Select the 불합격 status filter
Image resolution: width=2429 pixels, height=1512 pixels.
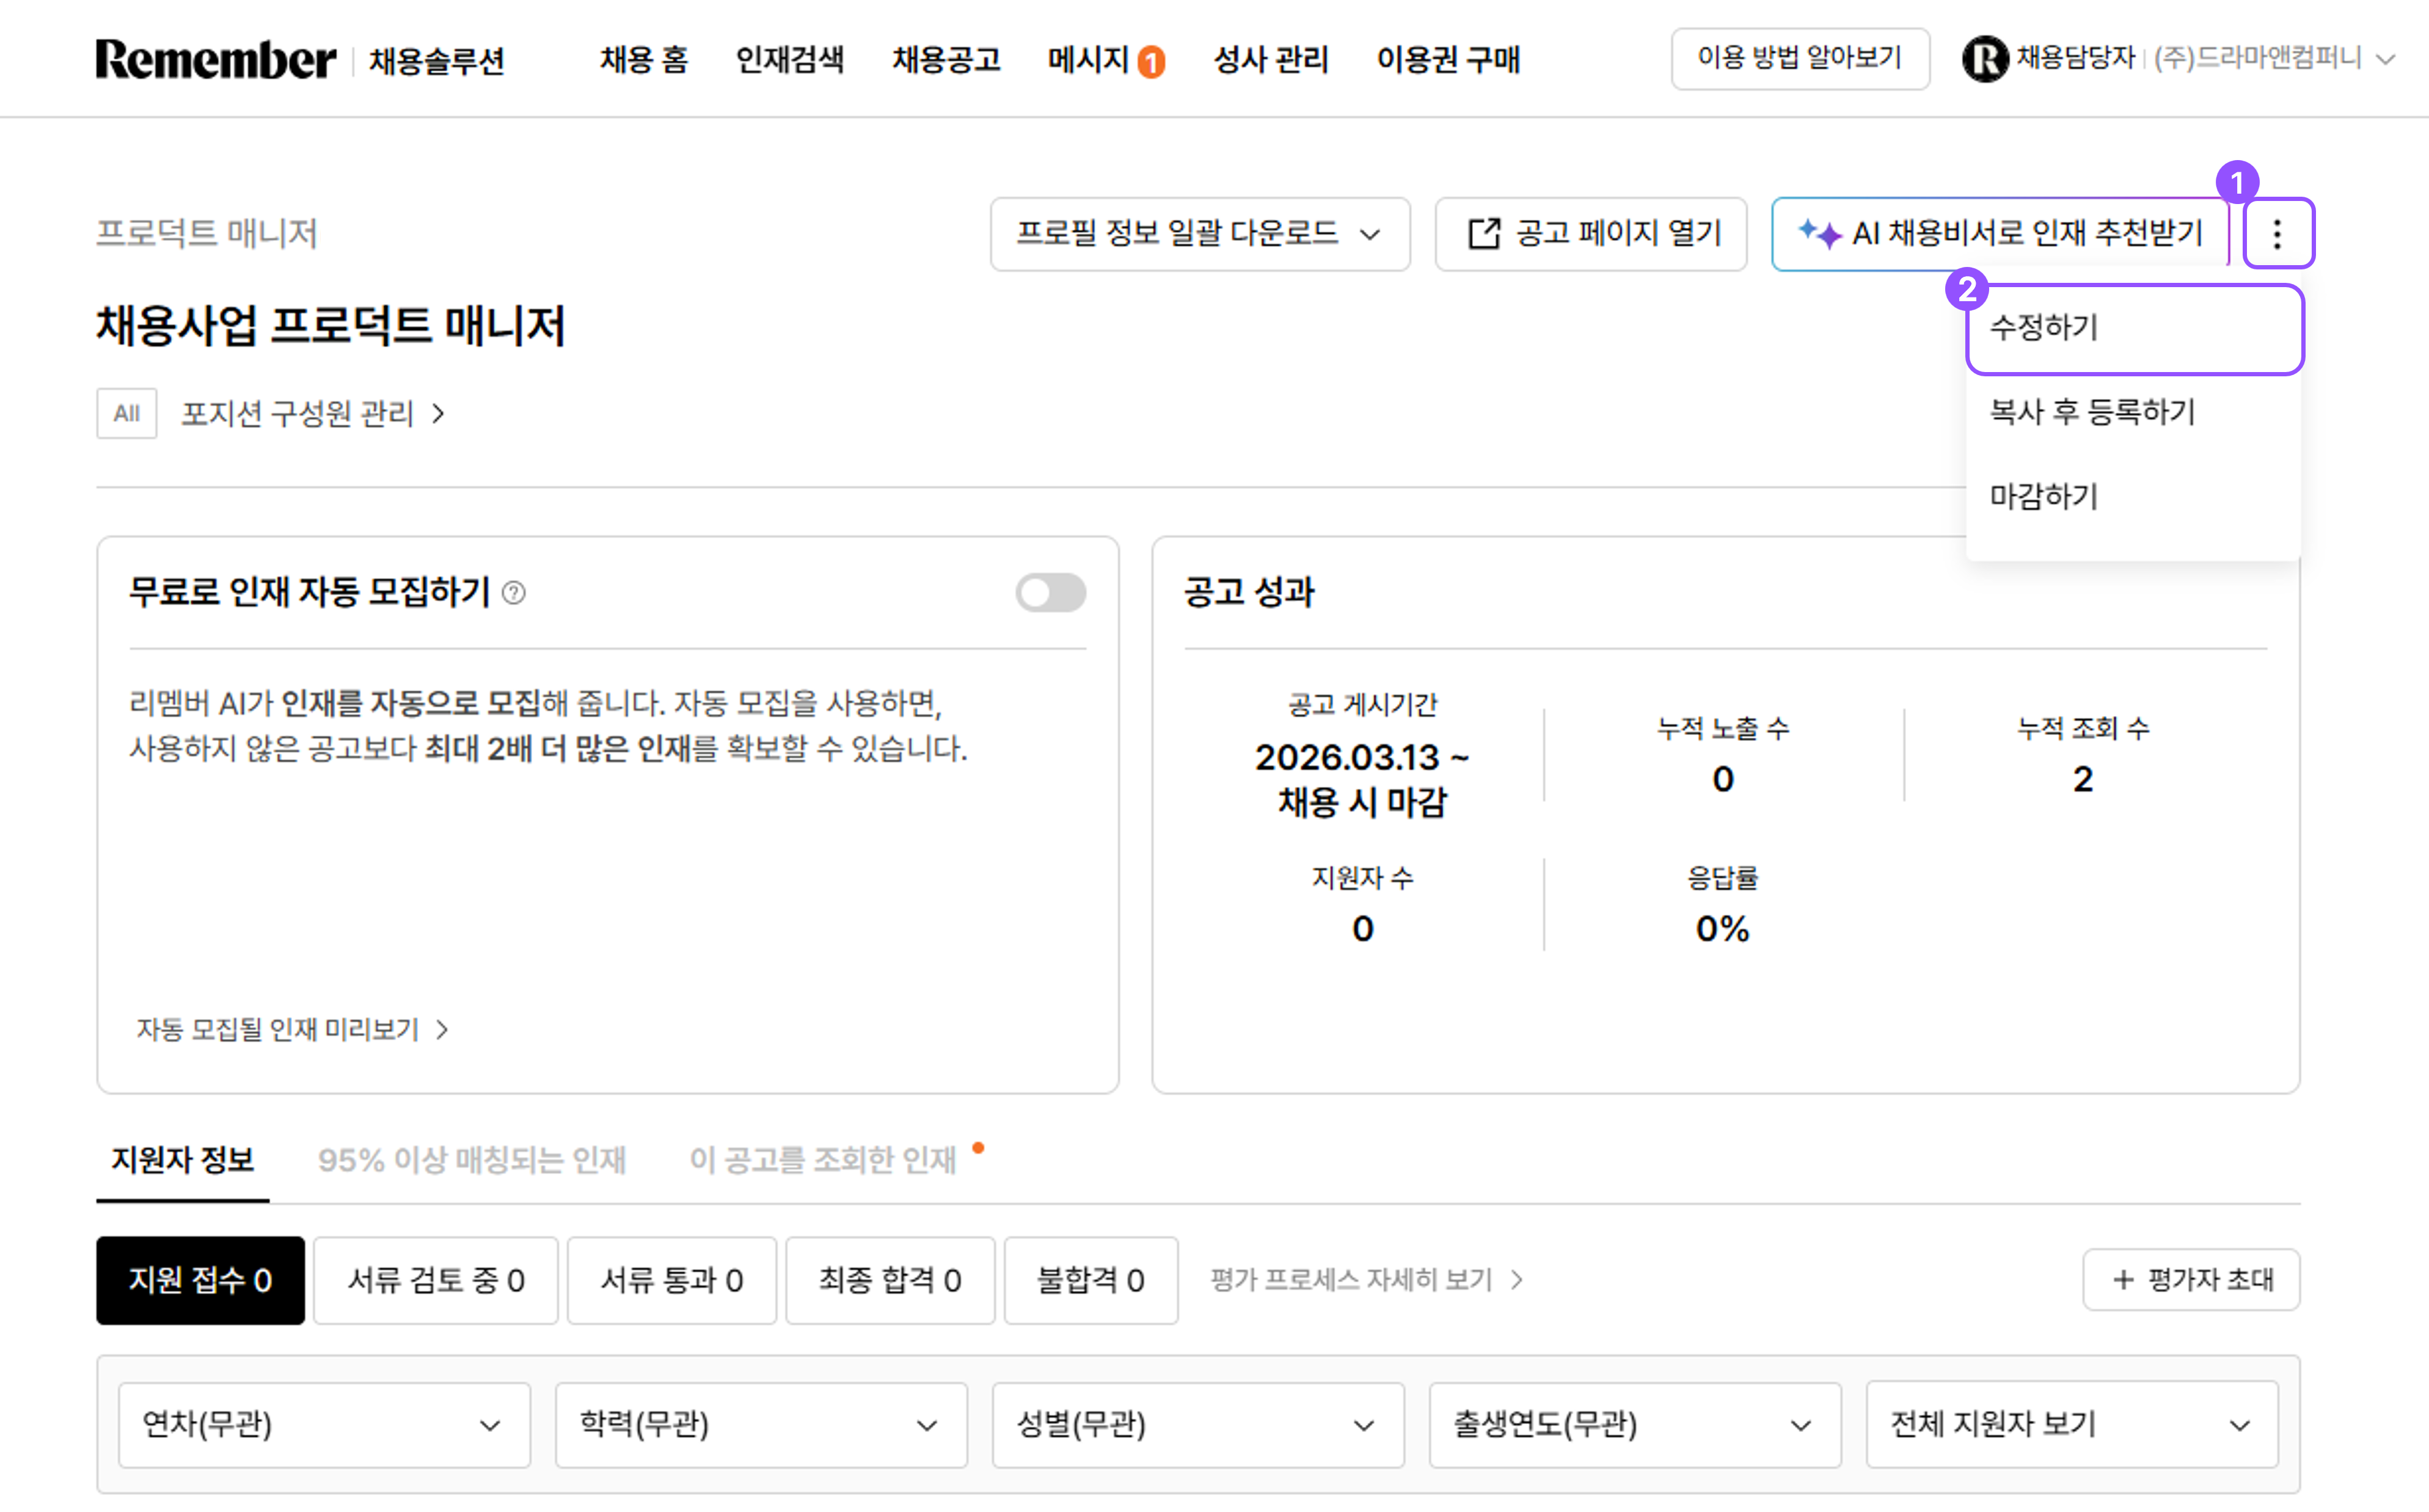[1091, 1279]
